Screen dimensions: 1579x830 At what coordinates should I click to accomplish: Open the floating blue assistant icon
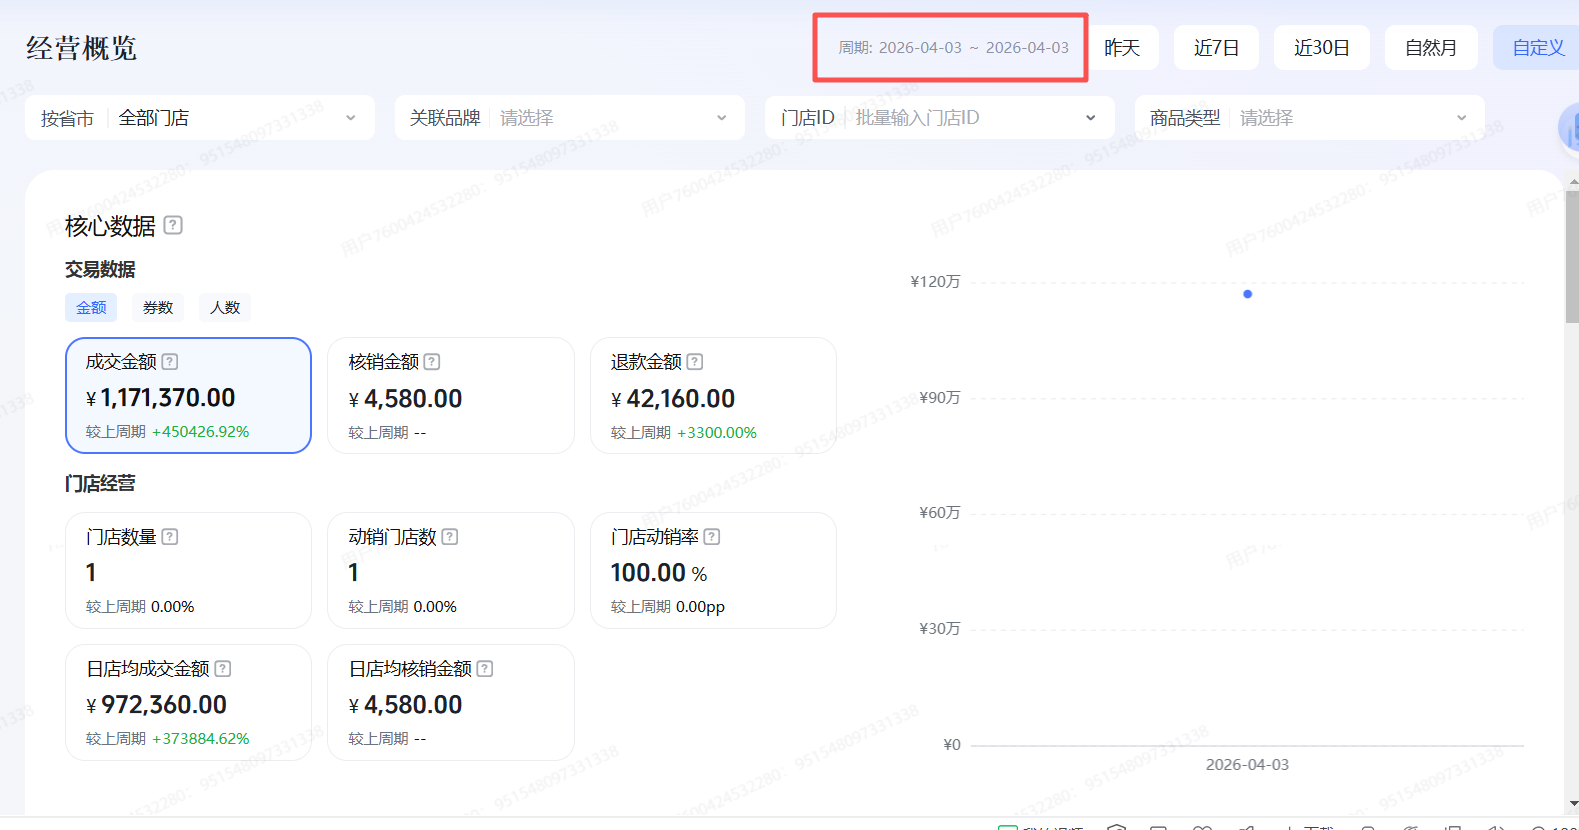coord(1568,129)
